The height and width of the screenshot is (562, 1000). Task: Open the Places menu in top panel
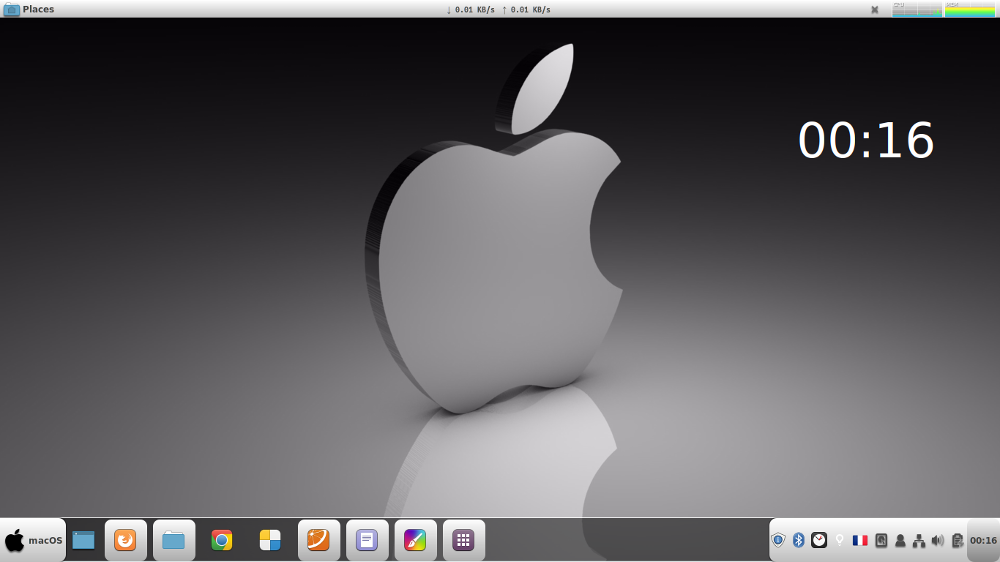click(29, 9)
